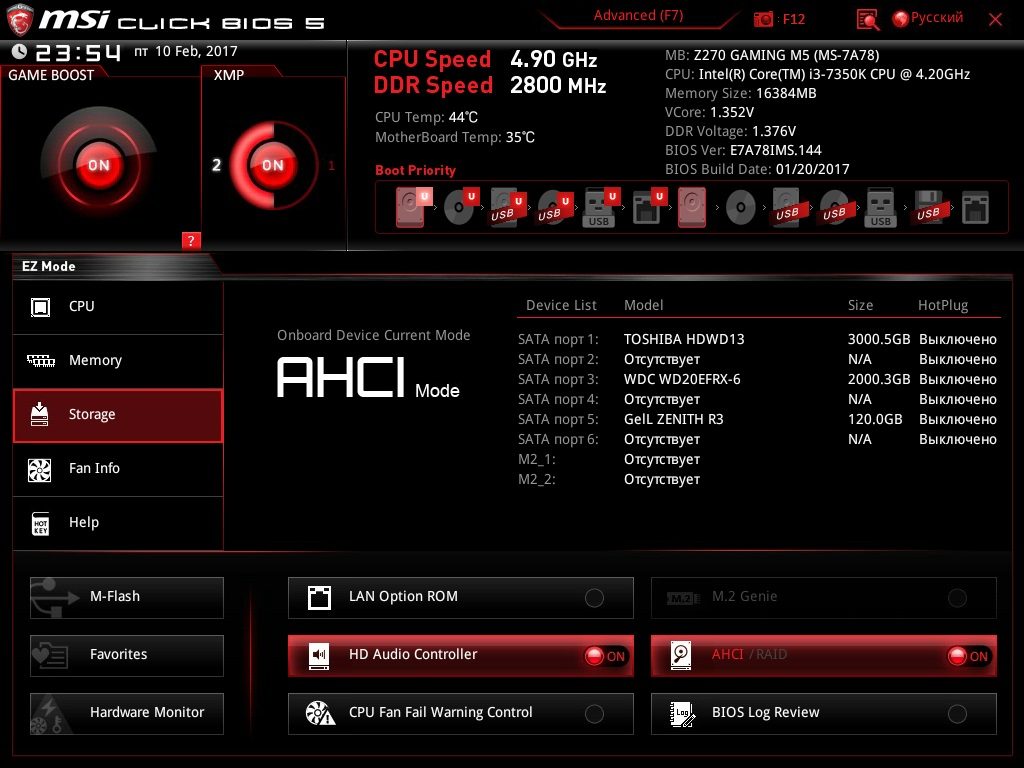Click the Boot Priority label
The image size is (1024, 768).
pyautogui.click(x=415, y=170)
